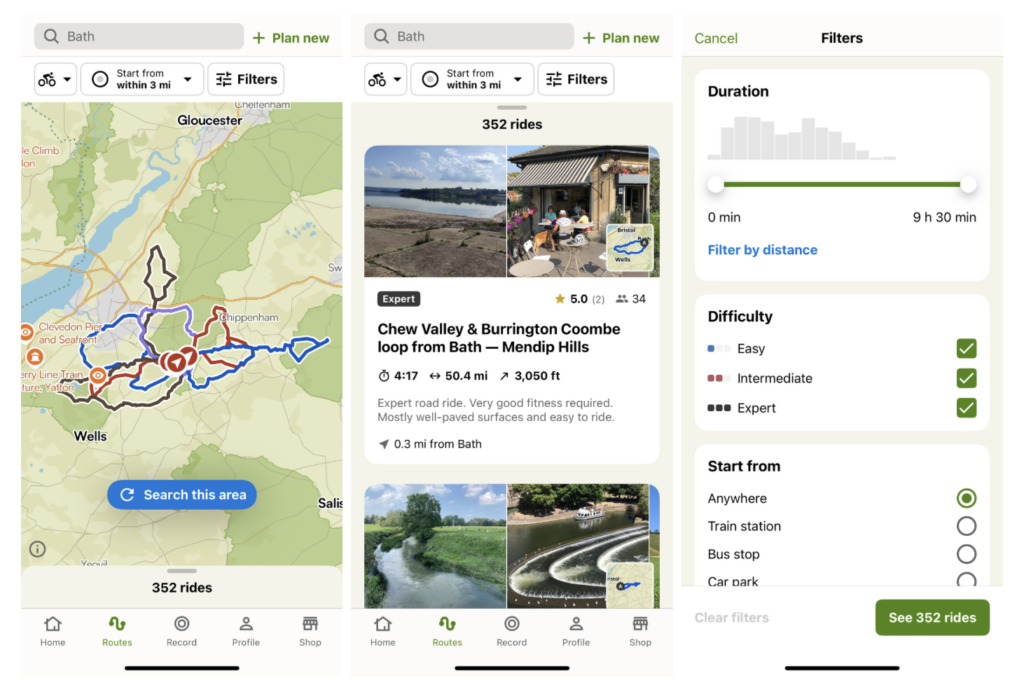Pull up the 352 rides sheet handle on map
The height and width of the screenshot is (692, 1024).
pos(182,571)
